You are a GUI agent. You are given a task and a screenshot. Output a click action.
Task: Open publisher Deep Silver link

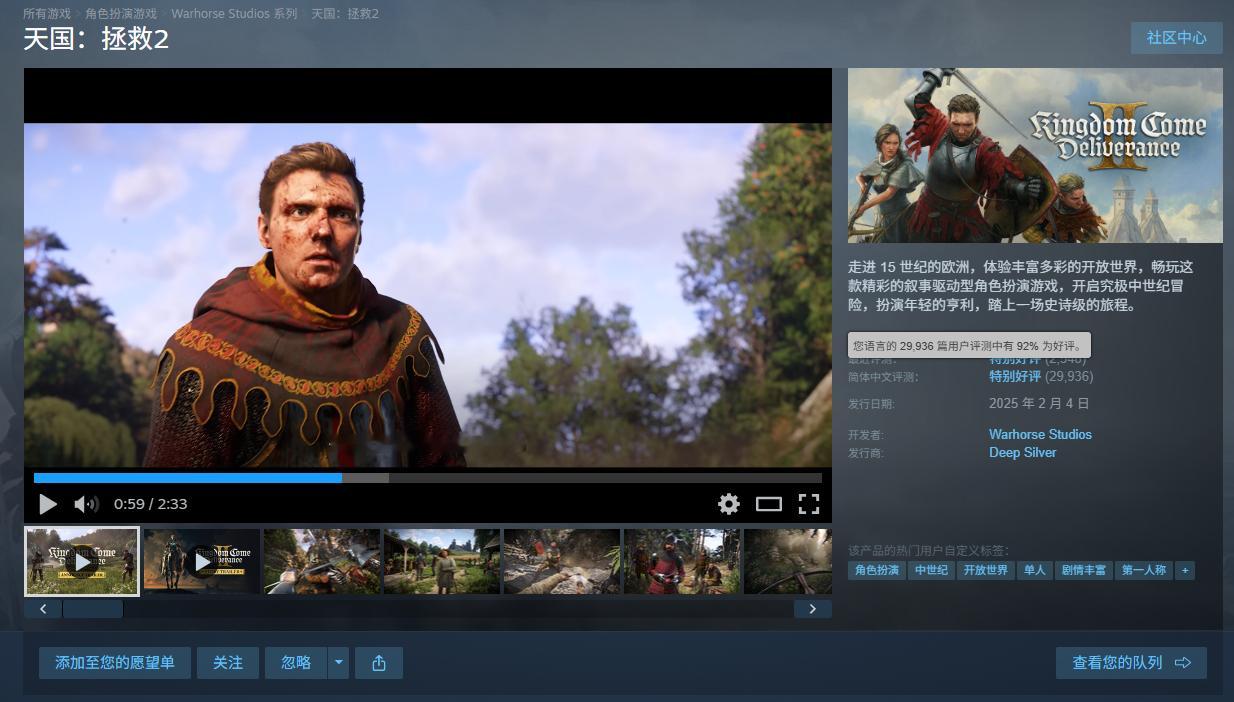click(x=1022, y=452)
